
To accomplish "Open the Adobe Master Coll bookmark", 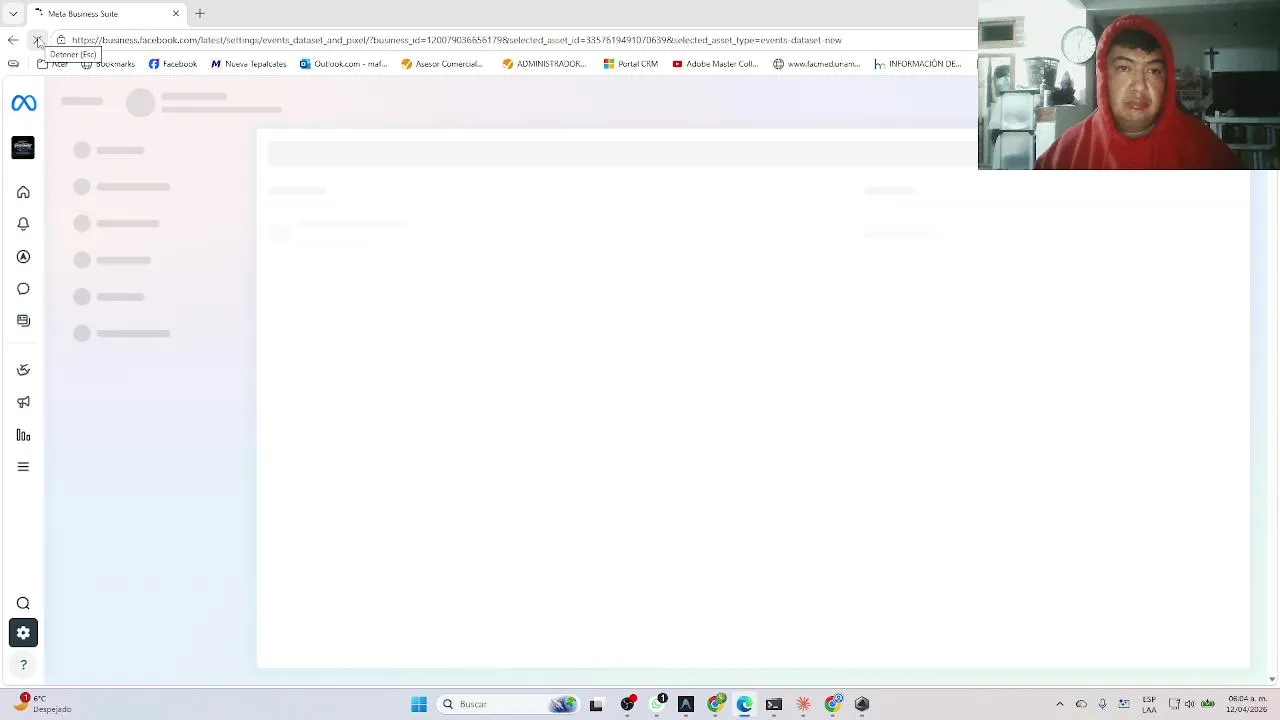I will click(x=715, y=64).
